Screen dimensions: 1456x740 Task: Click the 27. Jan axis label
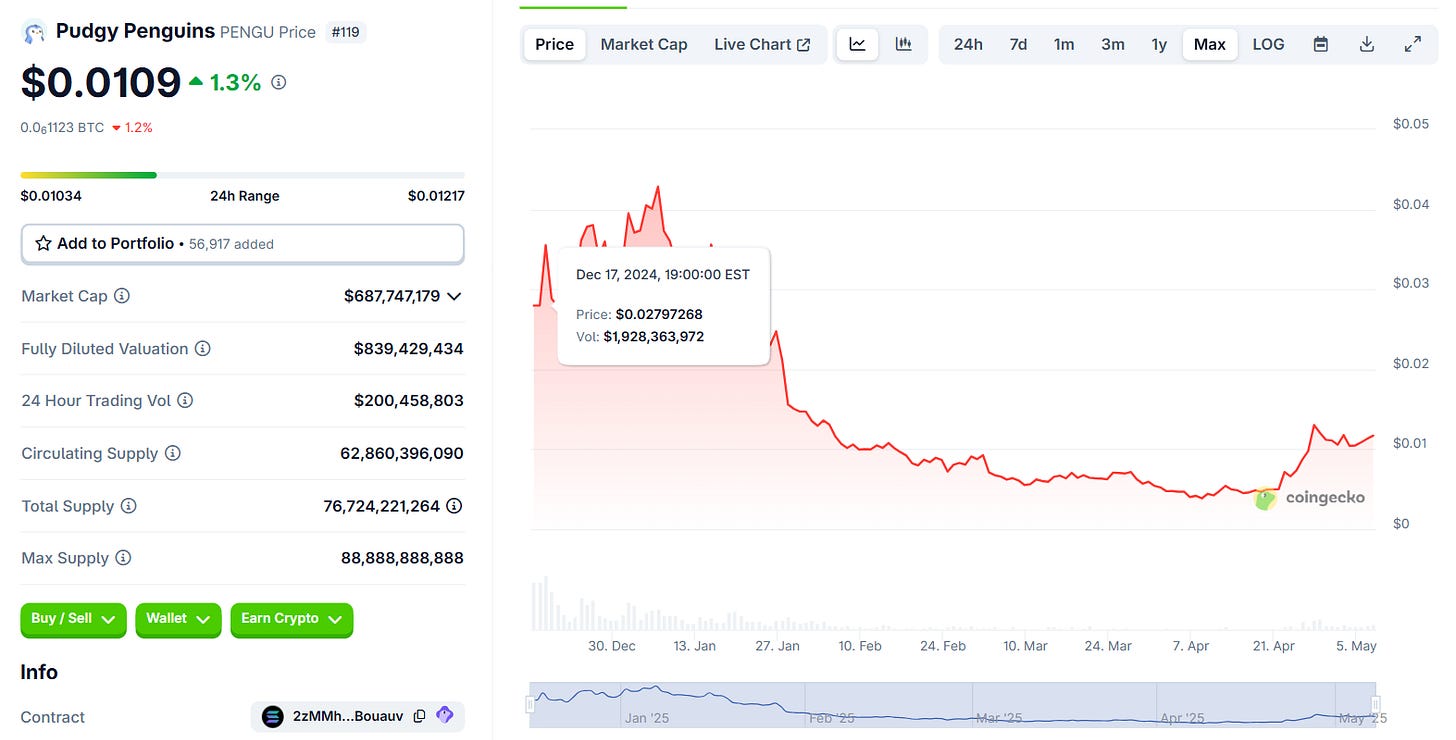(777, 646)
